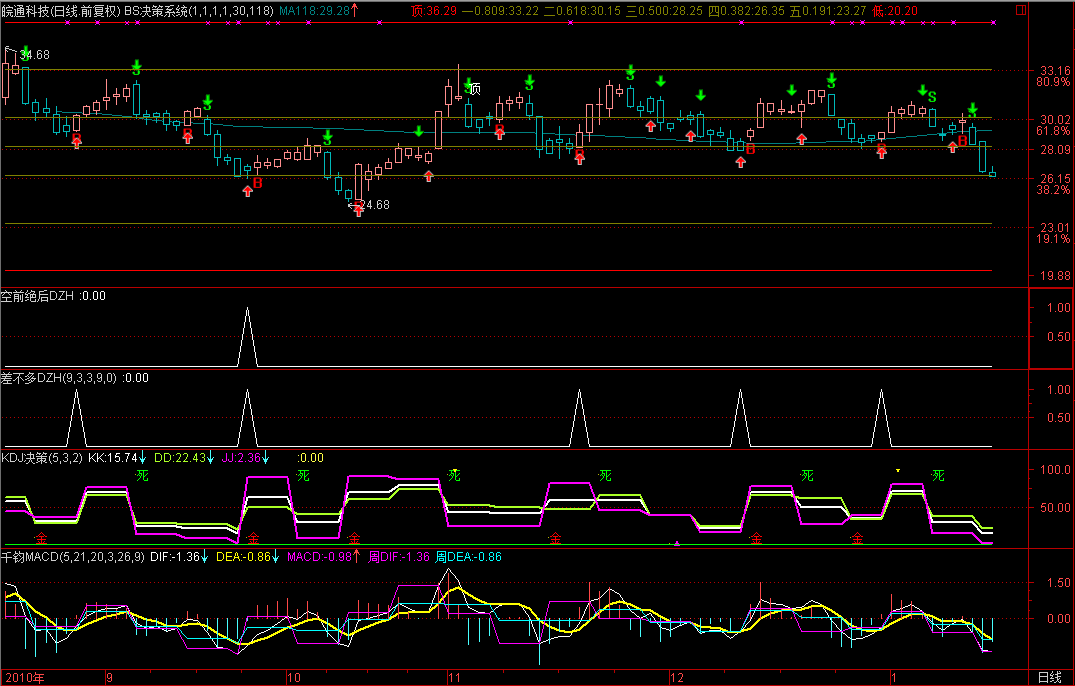Viewport: 1075px width, 686px height.
Task: Click the 61.8% level on the right axis
Action: coord(1053,131)
